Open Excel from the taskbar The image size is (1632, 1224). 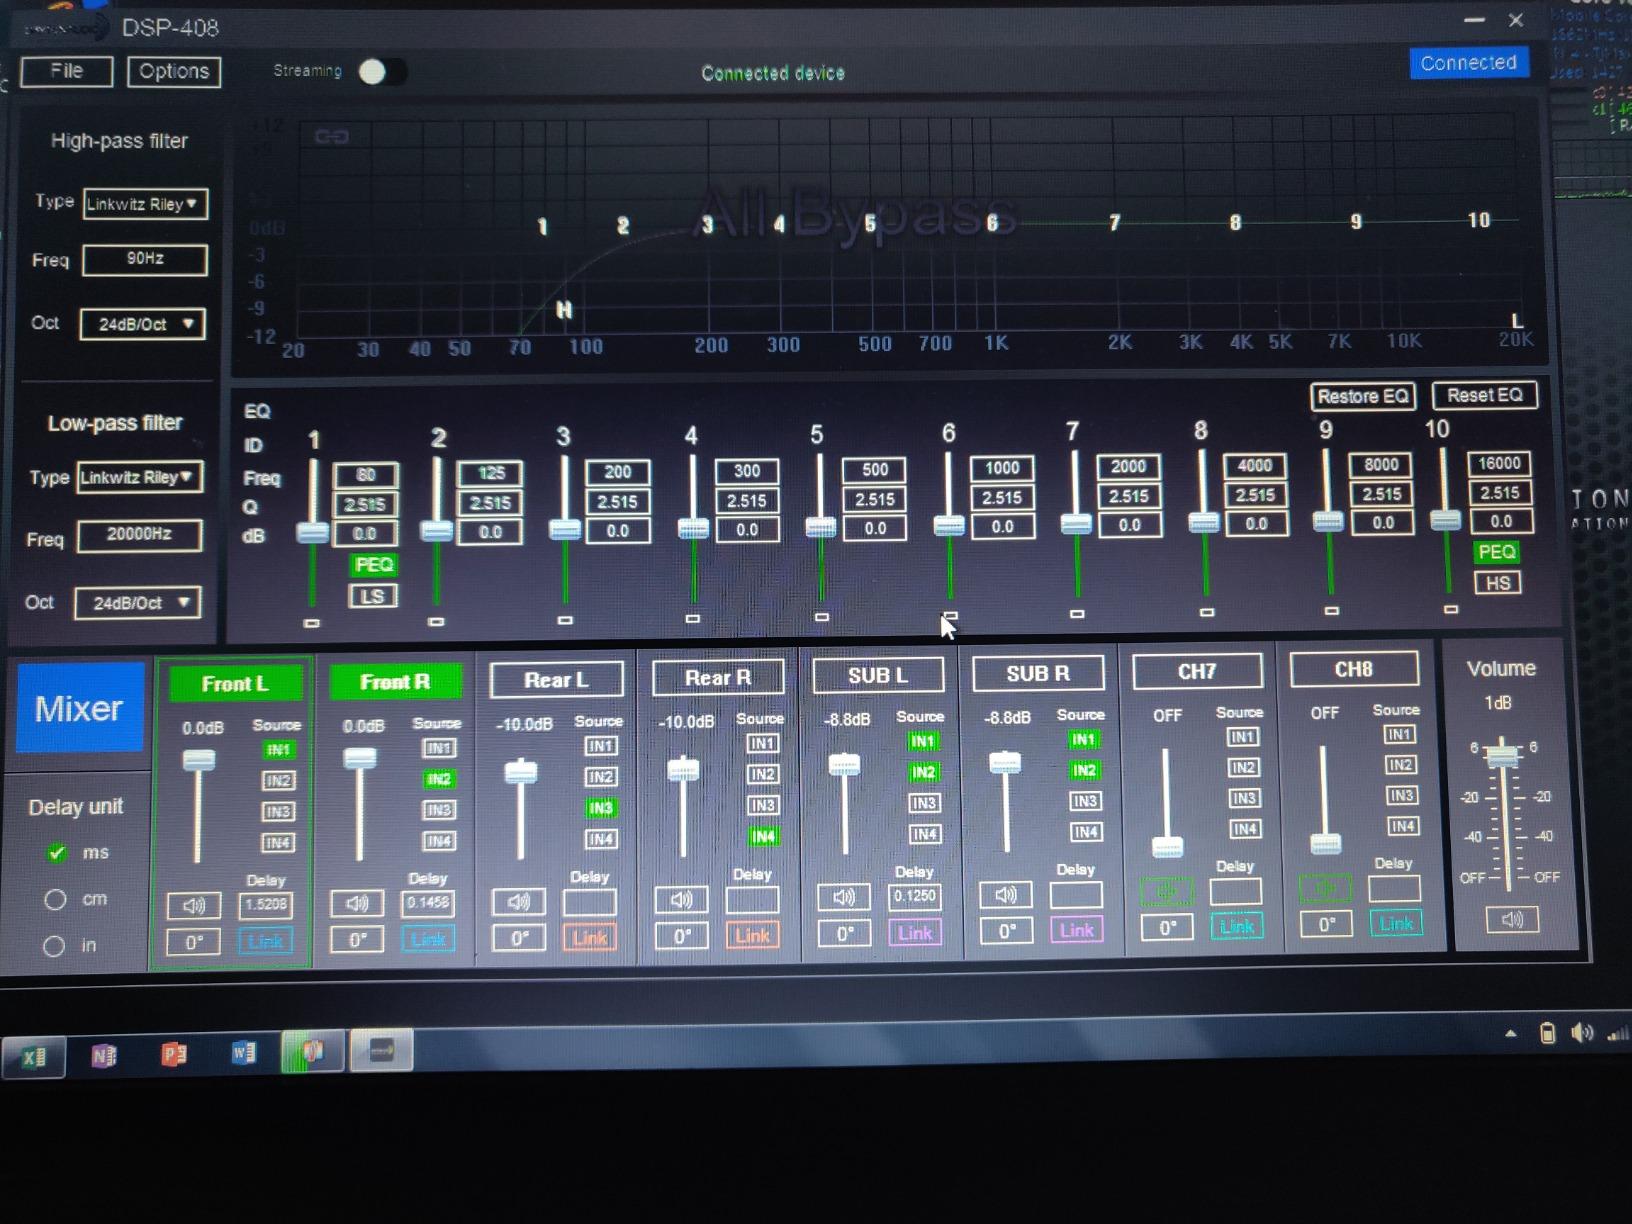click(34, 1056)
